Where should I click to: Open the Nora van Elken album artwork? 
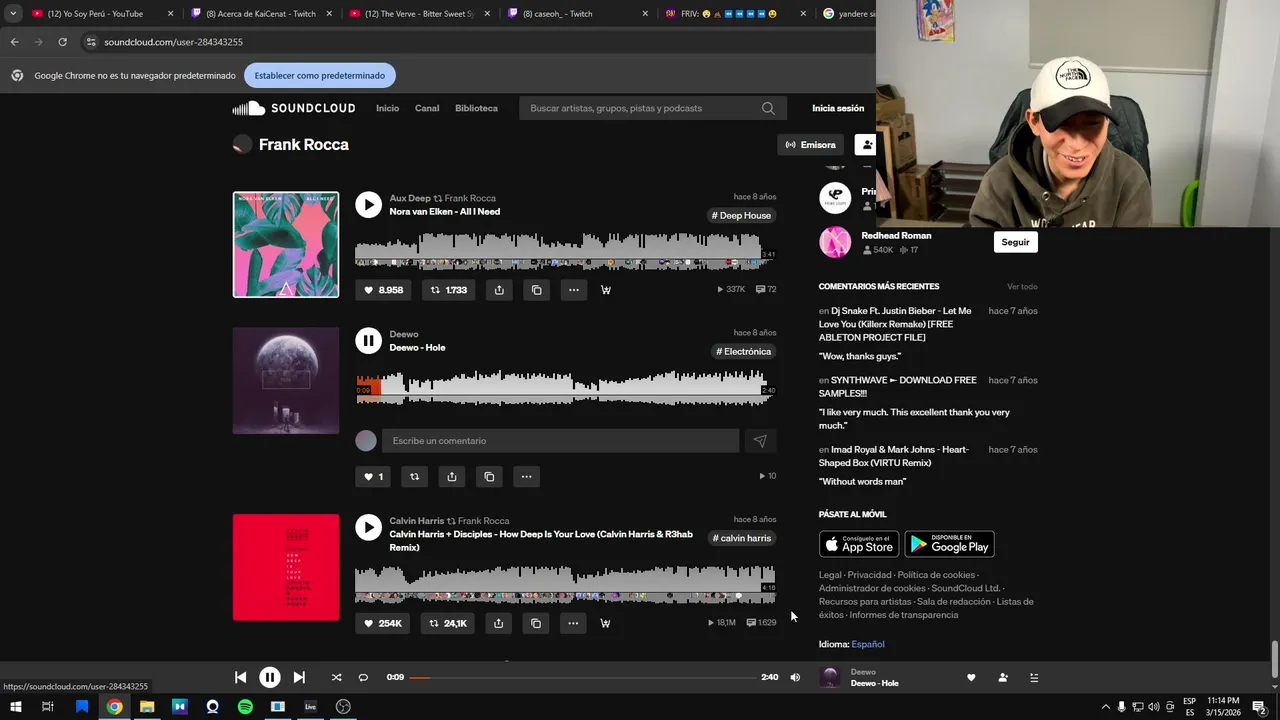click(x=286, y=245)
